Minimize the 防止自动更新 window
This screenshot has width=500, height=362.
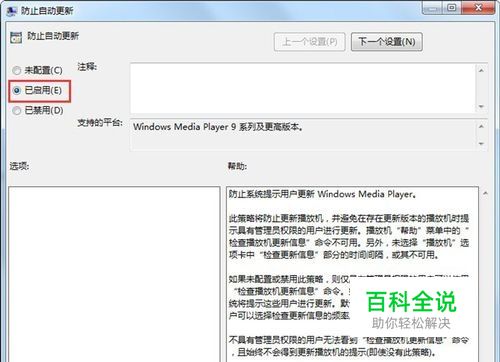coord(432,8)
